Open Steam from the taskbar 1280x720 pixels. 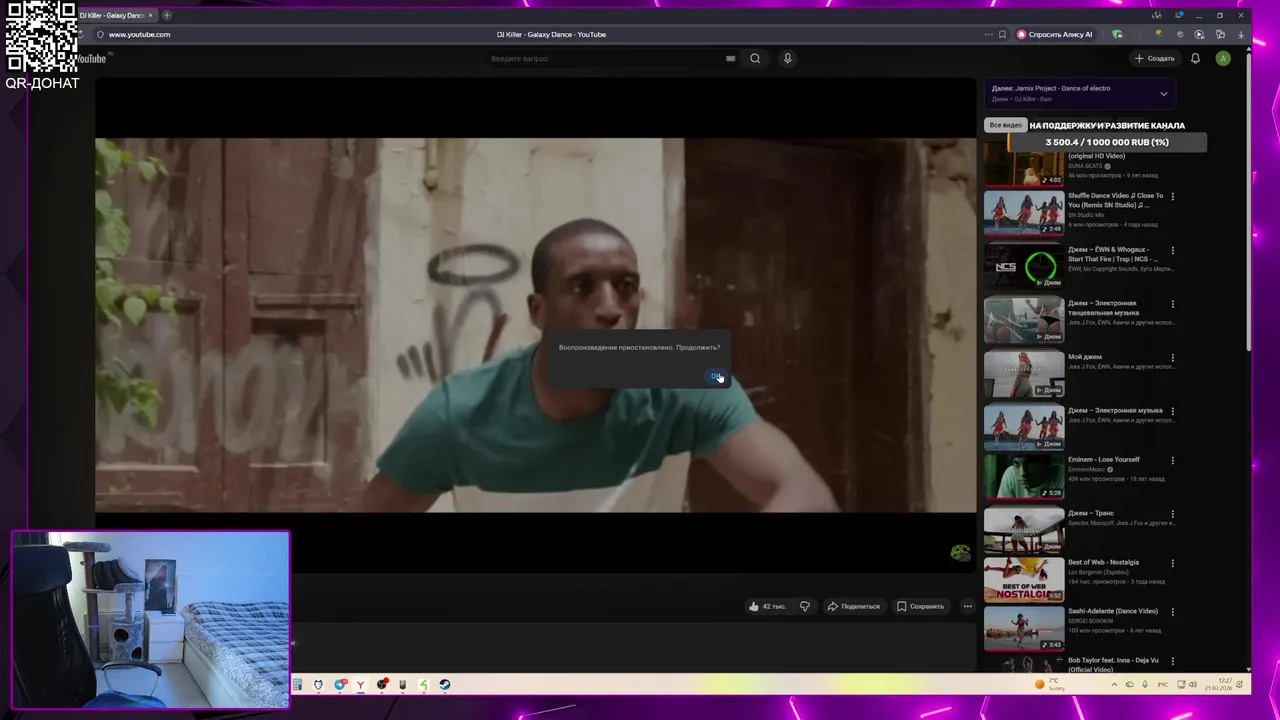coord(445,685)
